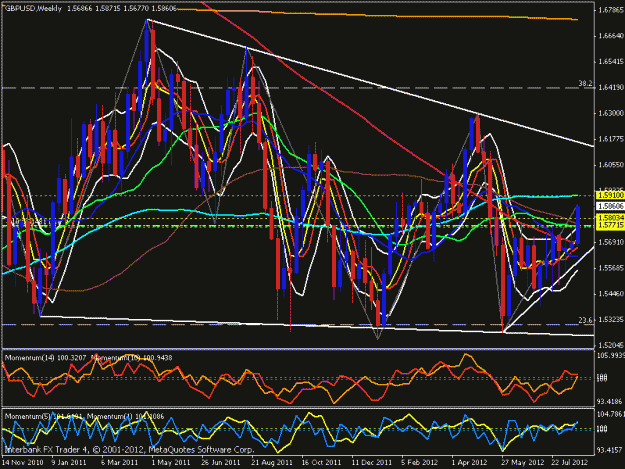Select the Momentum(1) indicator label

pos(127,416)
